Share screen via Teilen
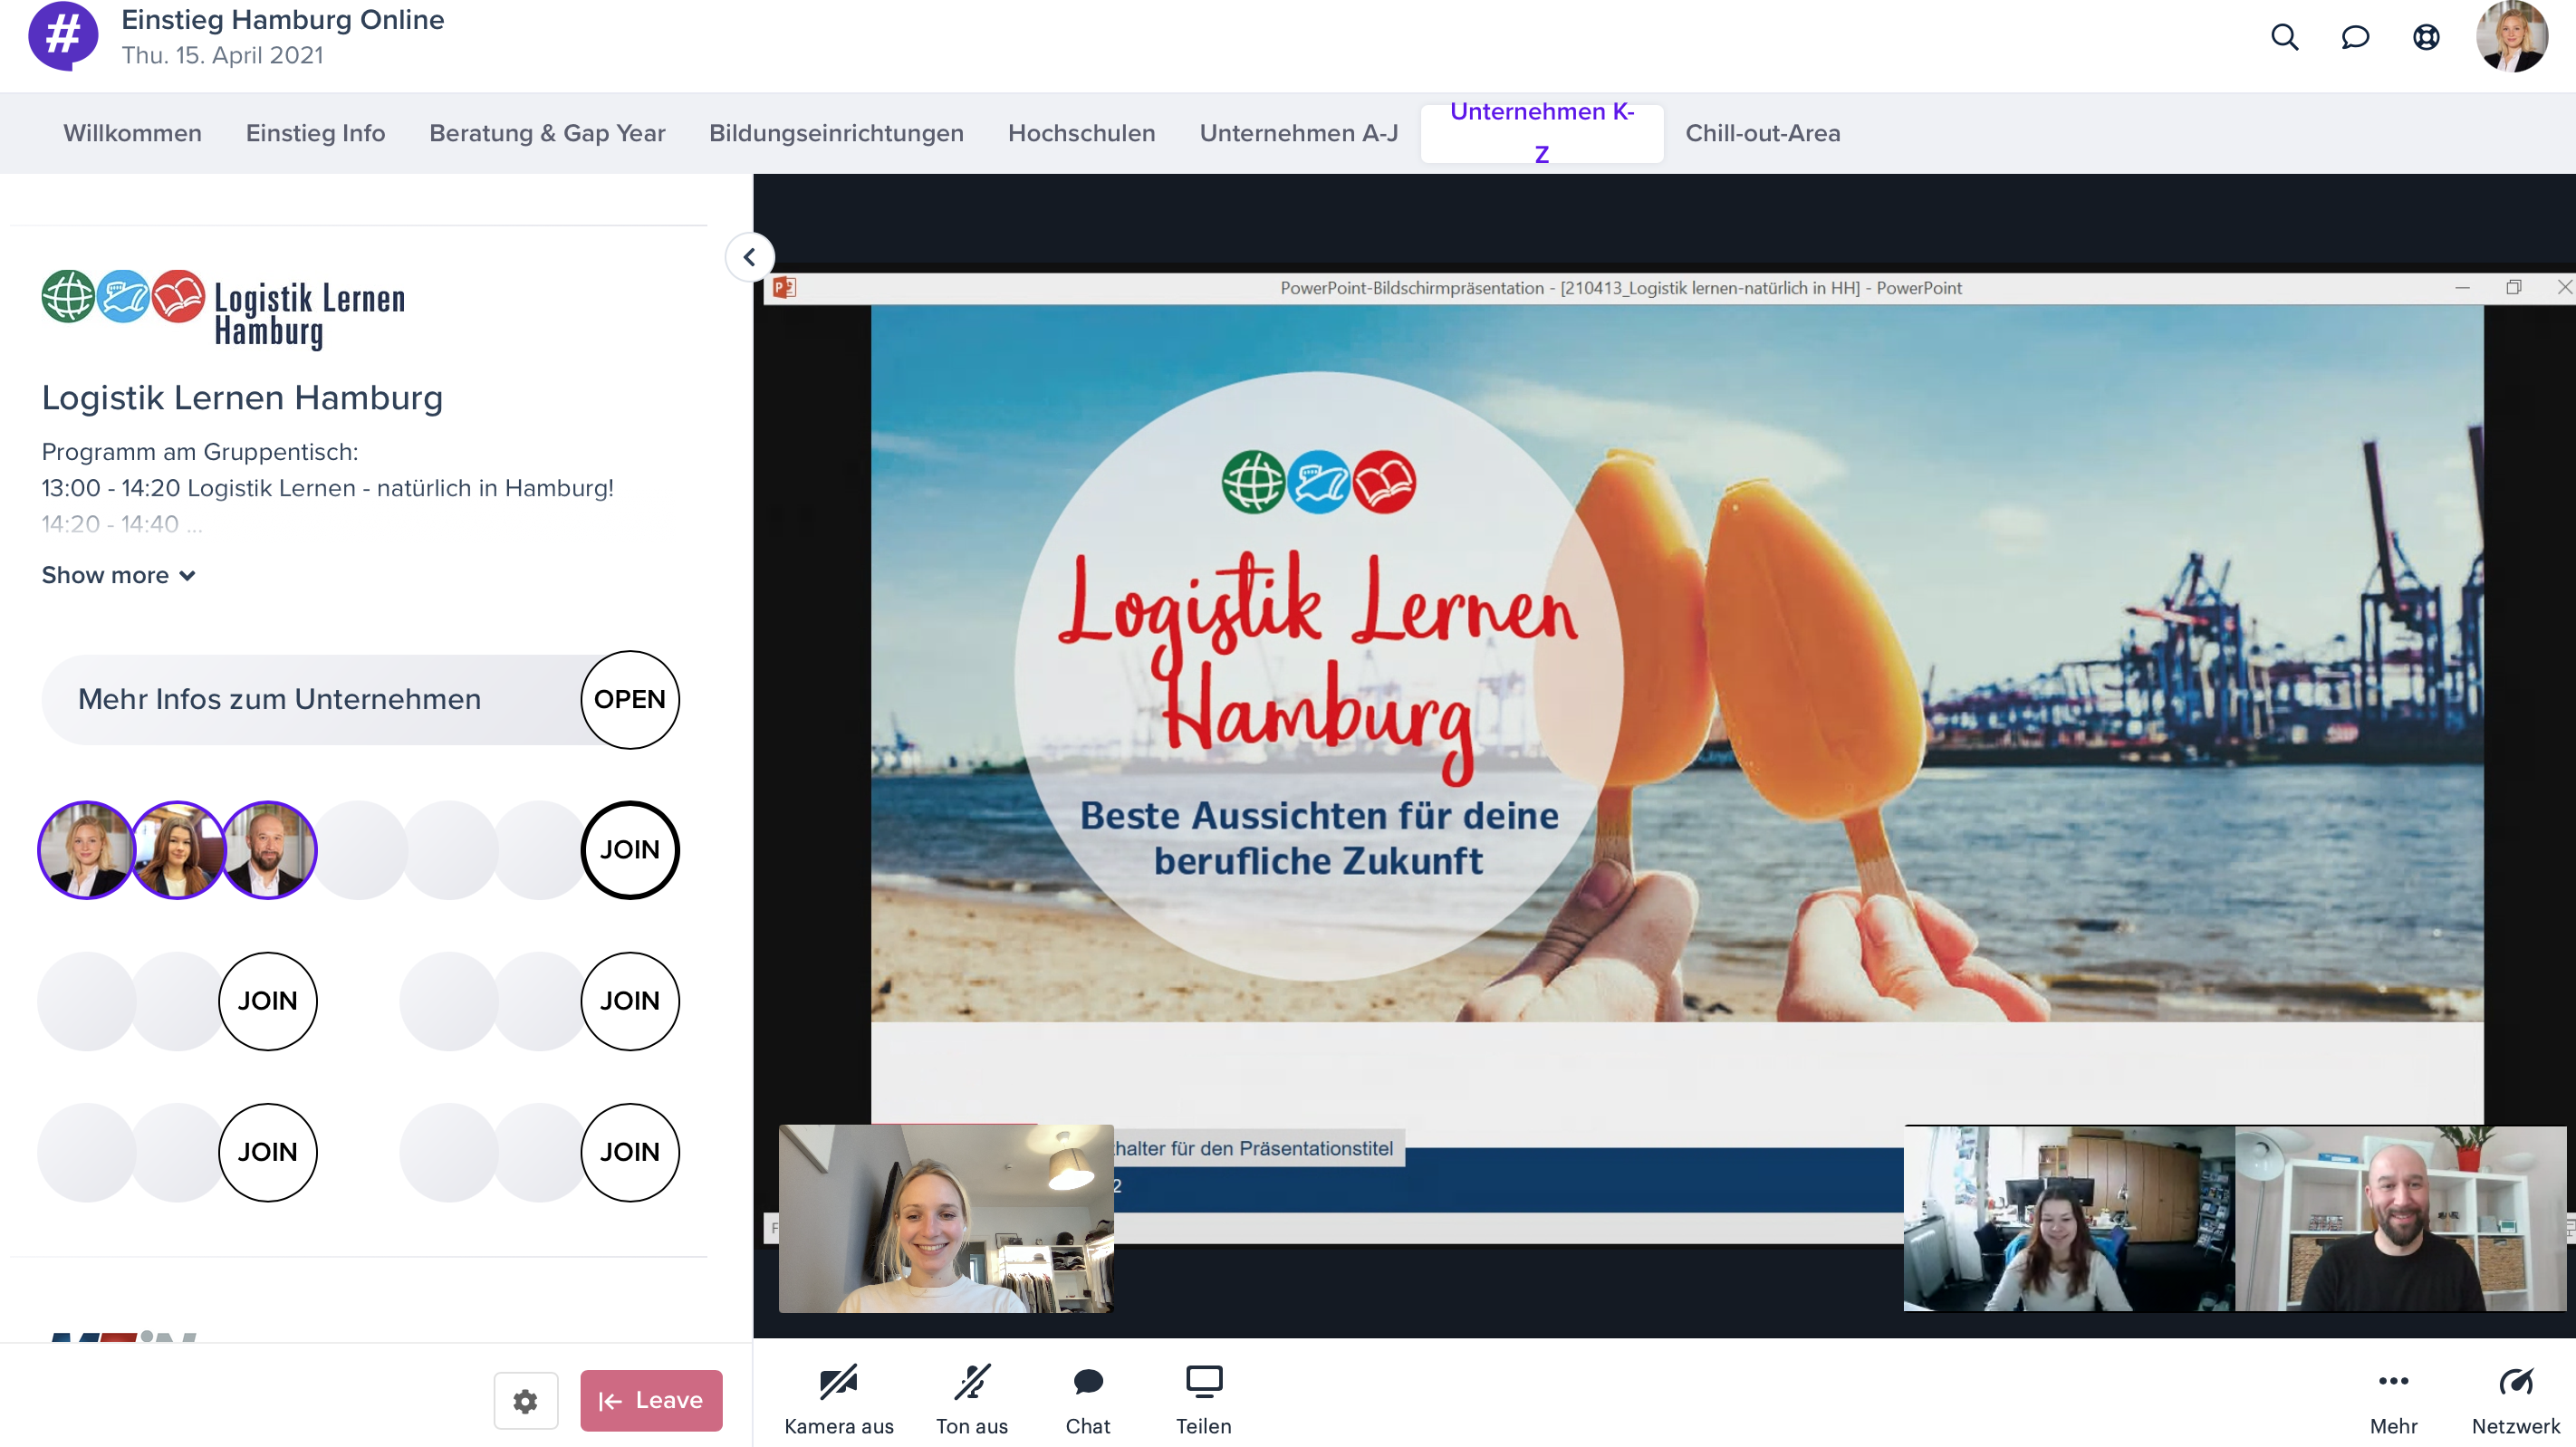 click(1203, 1400)
